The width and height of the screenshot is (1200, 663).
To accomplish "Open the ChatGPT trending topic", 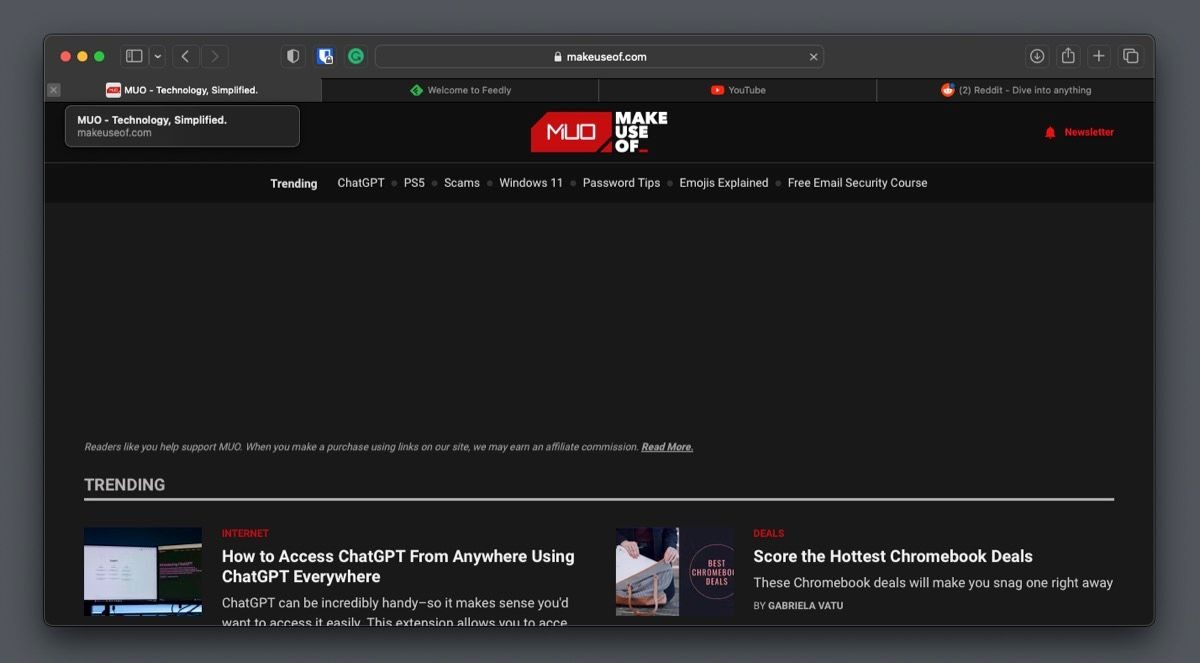I will [361, 183].
